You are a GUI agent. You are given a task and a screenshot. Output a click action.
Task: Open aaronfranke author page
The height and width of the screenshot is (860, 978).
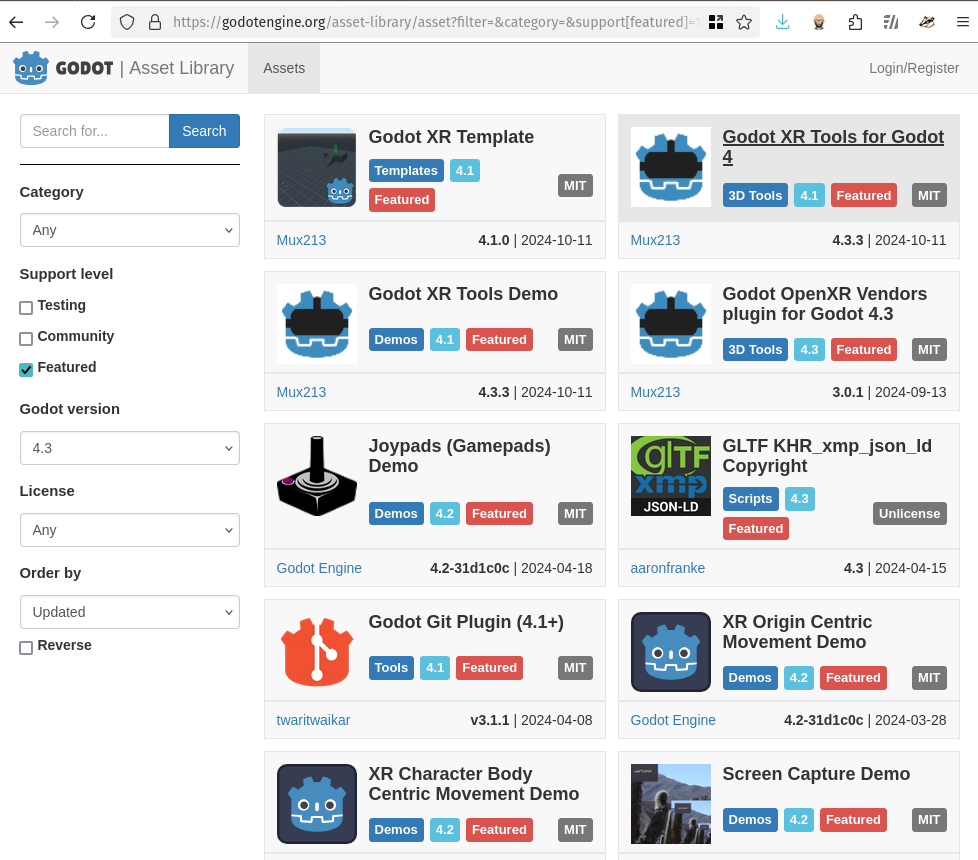(x=667, y=568)
